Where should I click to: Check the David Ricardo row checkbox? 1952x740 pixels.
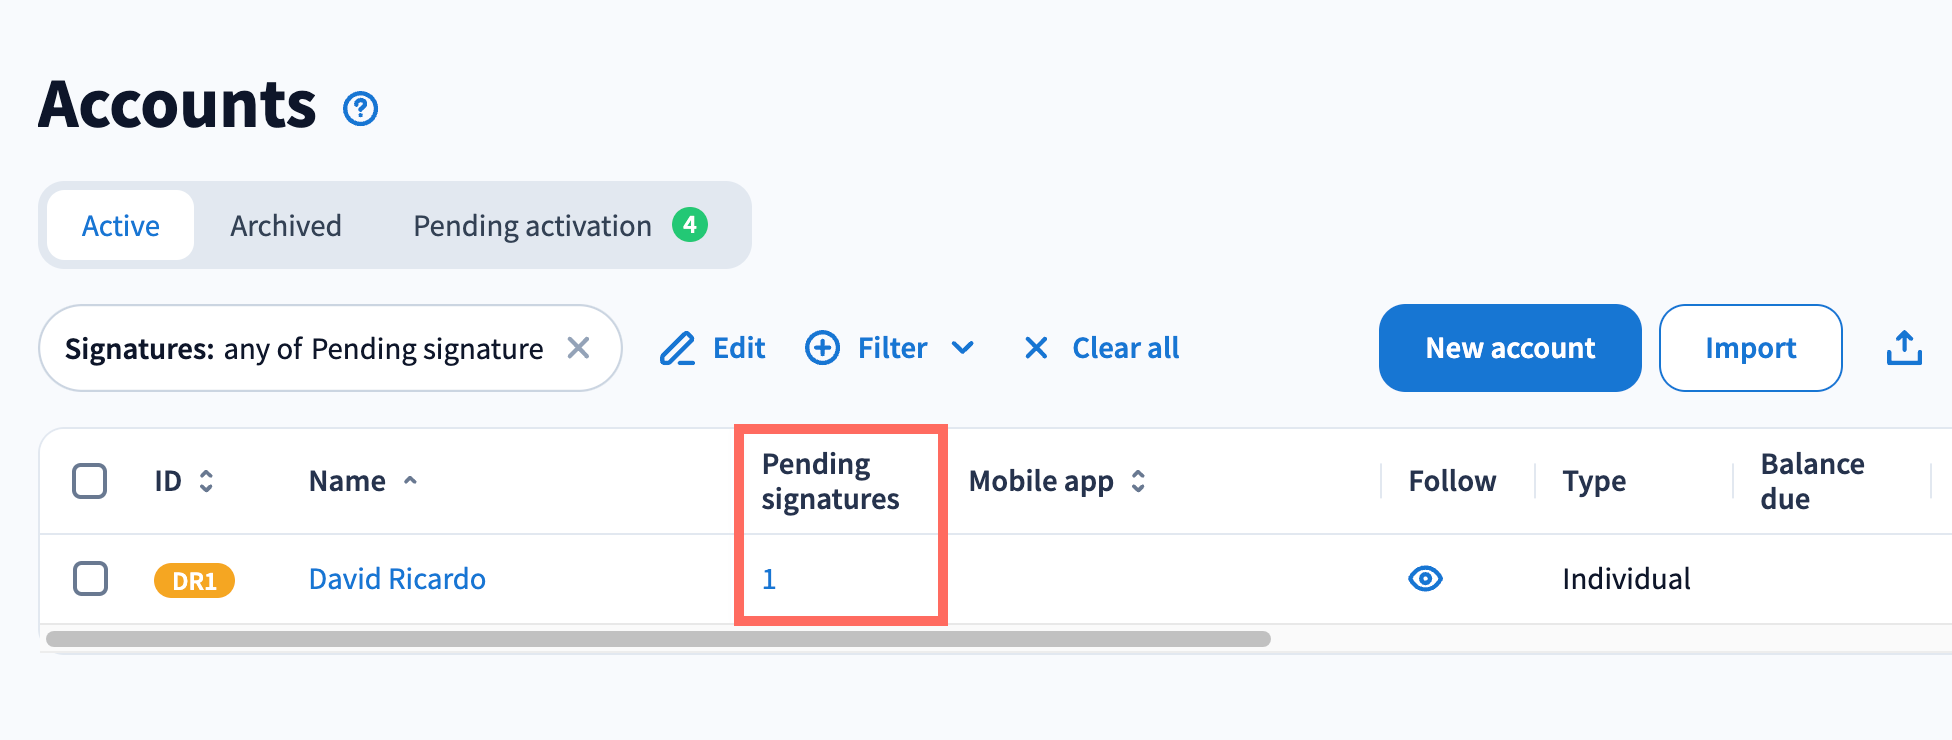pos(90,579)
